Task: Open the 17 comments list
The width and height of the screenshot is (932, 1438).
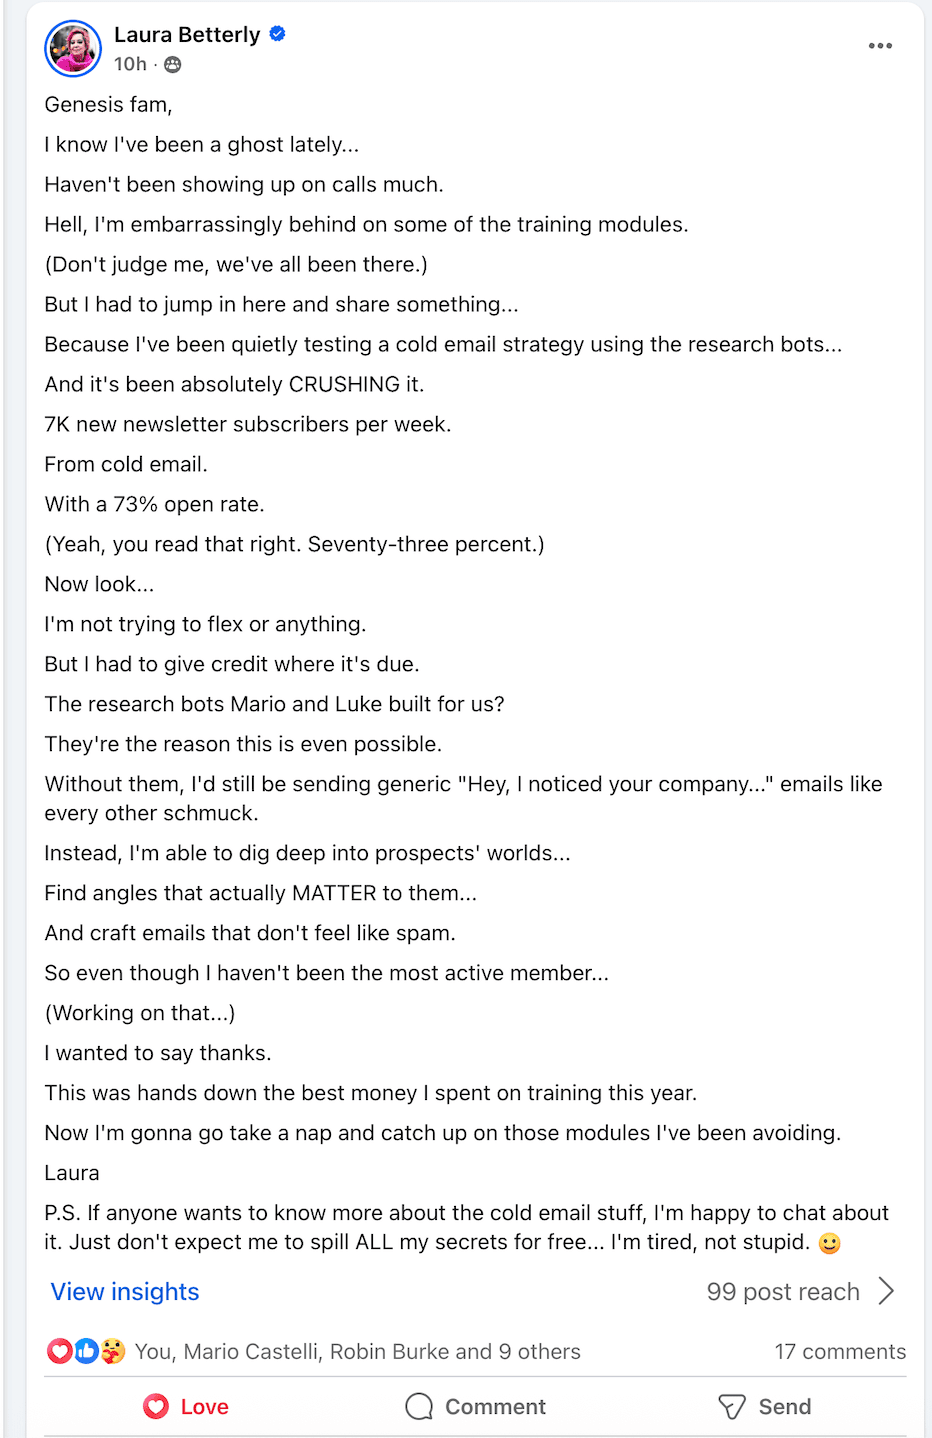Action: 840,1352
